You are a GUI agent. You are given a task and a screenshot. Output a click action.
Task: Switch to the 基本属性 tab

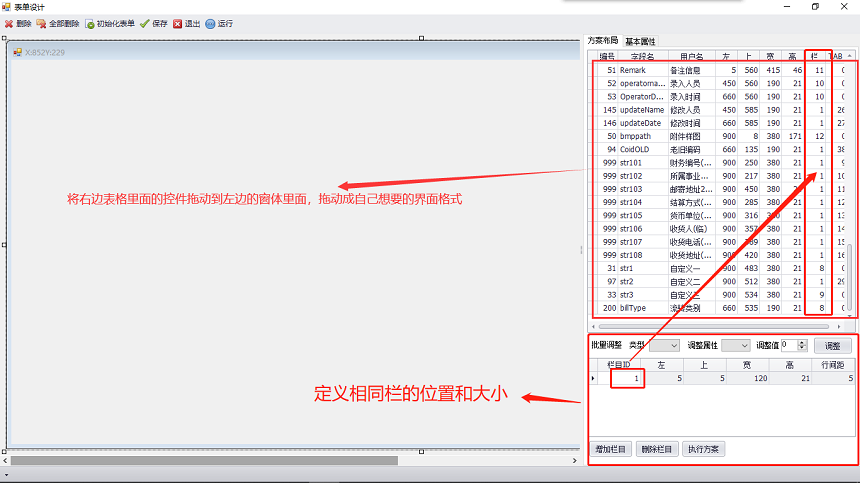(x=640, y=42)
